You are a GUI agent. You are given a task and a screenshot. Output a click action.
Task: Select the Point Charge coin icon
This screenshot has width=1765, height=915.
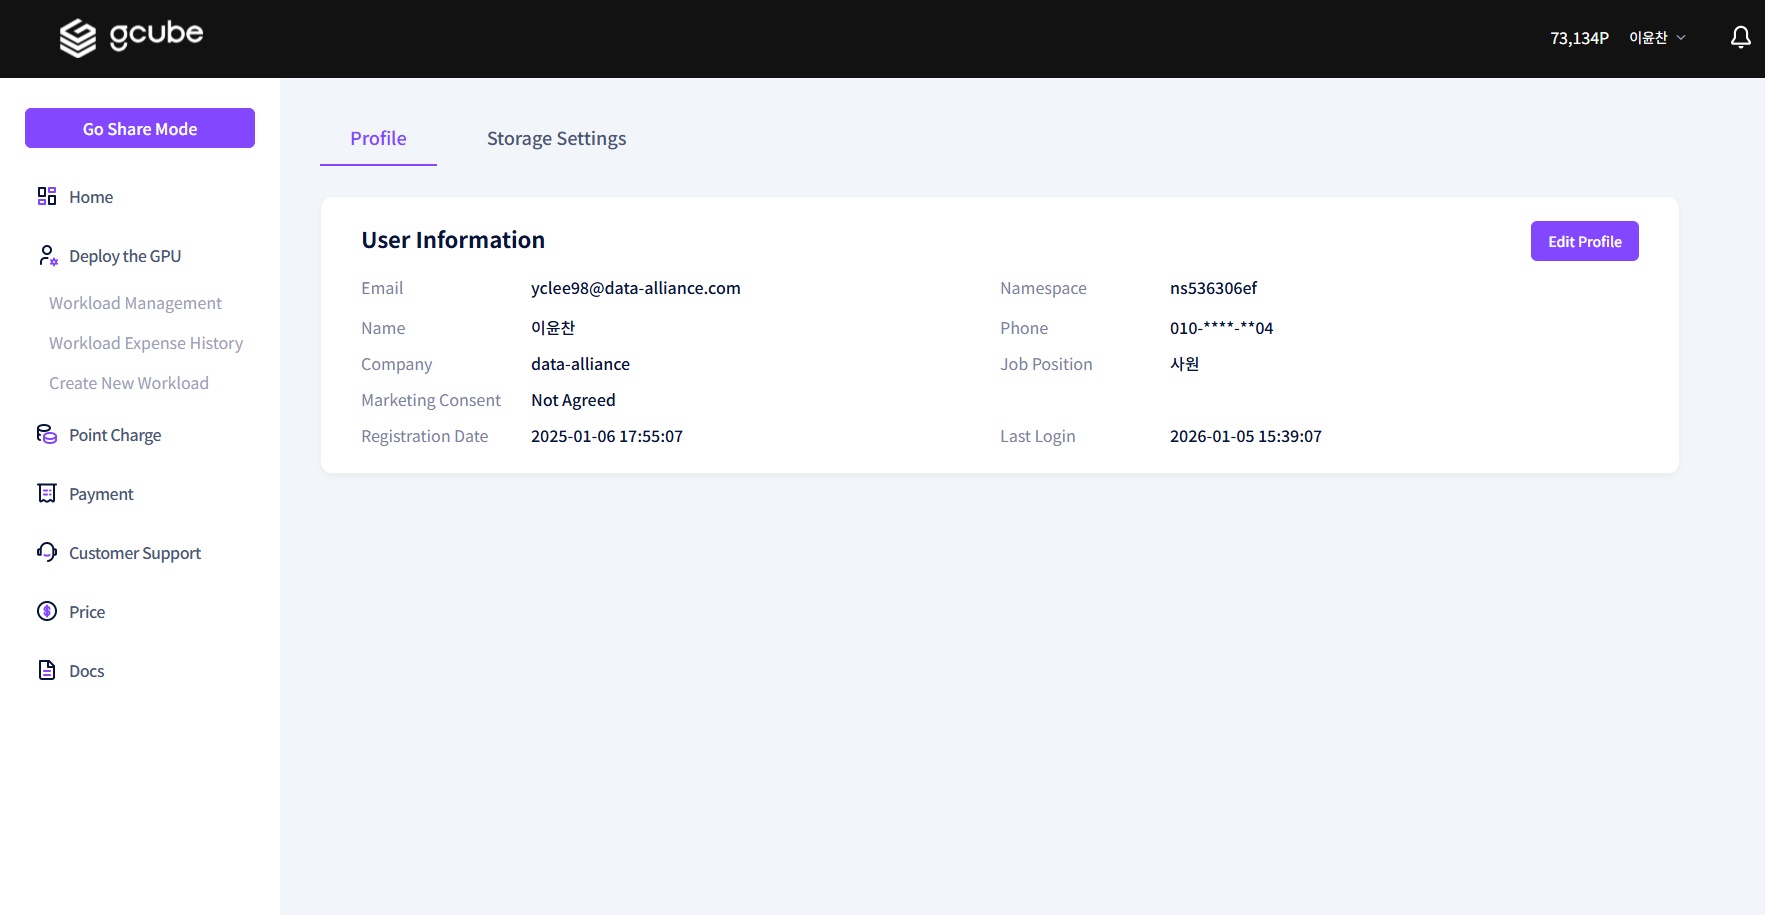pos(46,434)
